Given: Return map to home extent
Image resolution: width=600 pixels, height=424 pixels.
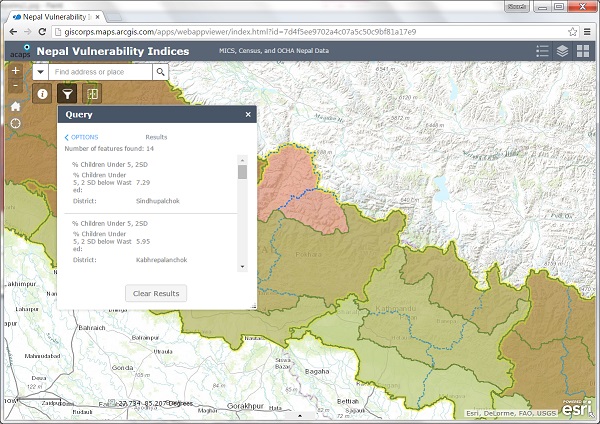Looking at the screenshot, I should (x=15, y=106).
